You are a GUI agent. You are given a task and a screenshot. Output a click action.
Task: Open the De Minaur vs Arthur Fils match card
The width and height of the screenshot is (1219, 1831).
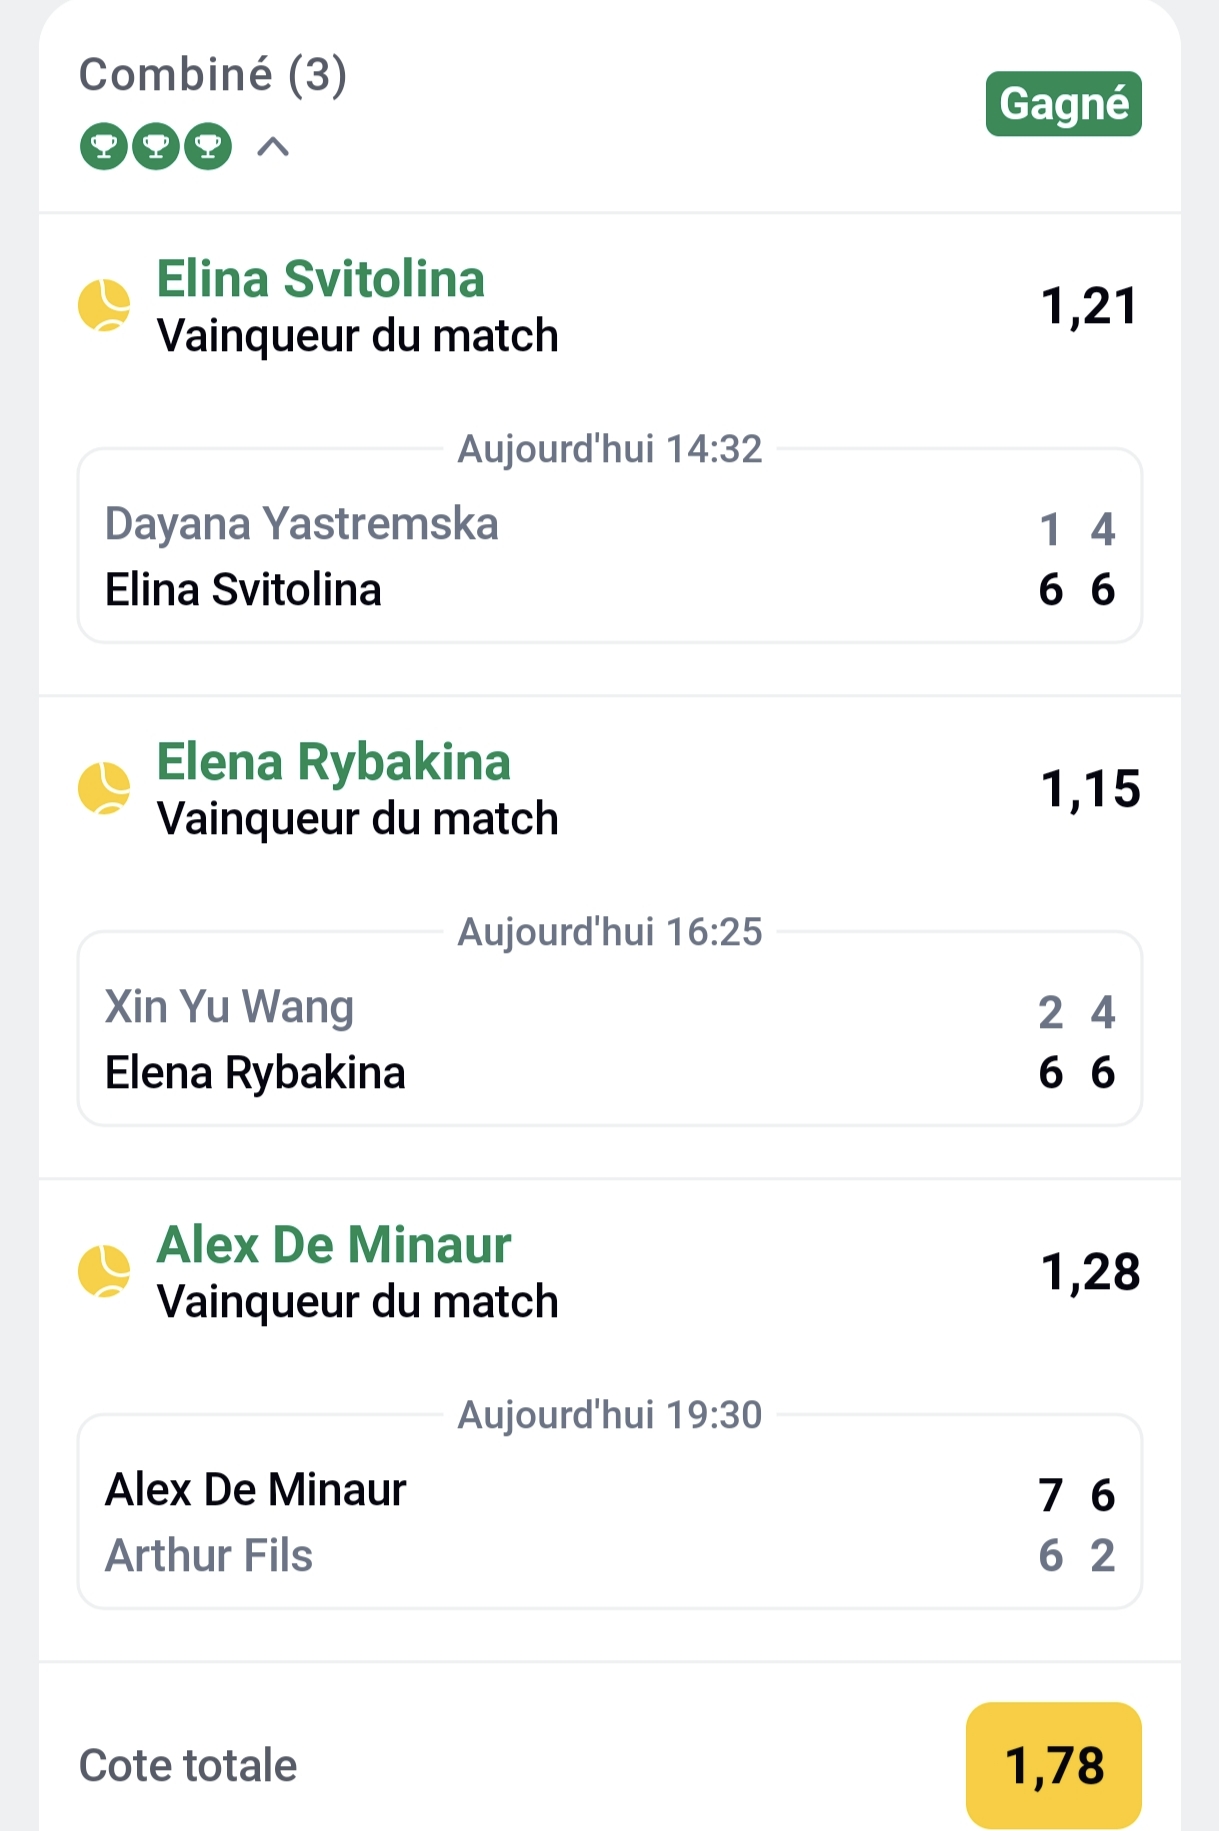[609, 1522]
